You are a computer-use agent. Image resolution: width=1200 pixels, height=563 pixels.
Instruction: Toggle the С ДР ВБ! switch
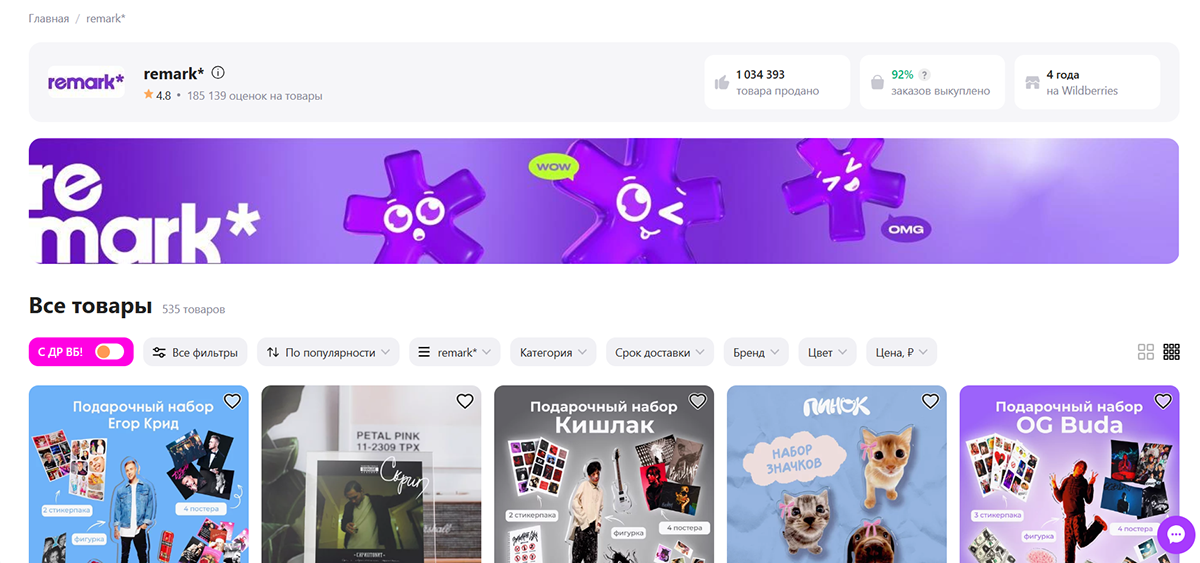coord(109,352)
